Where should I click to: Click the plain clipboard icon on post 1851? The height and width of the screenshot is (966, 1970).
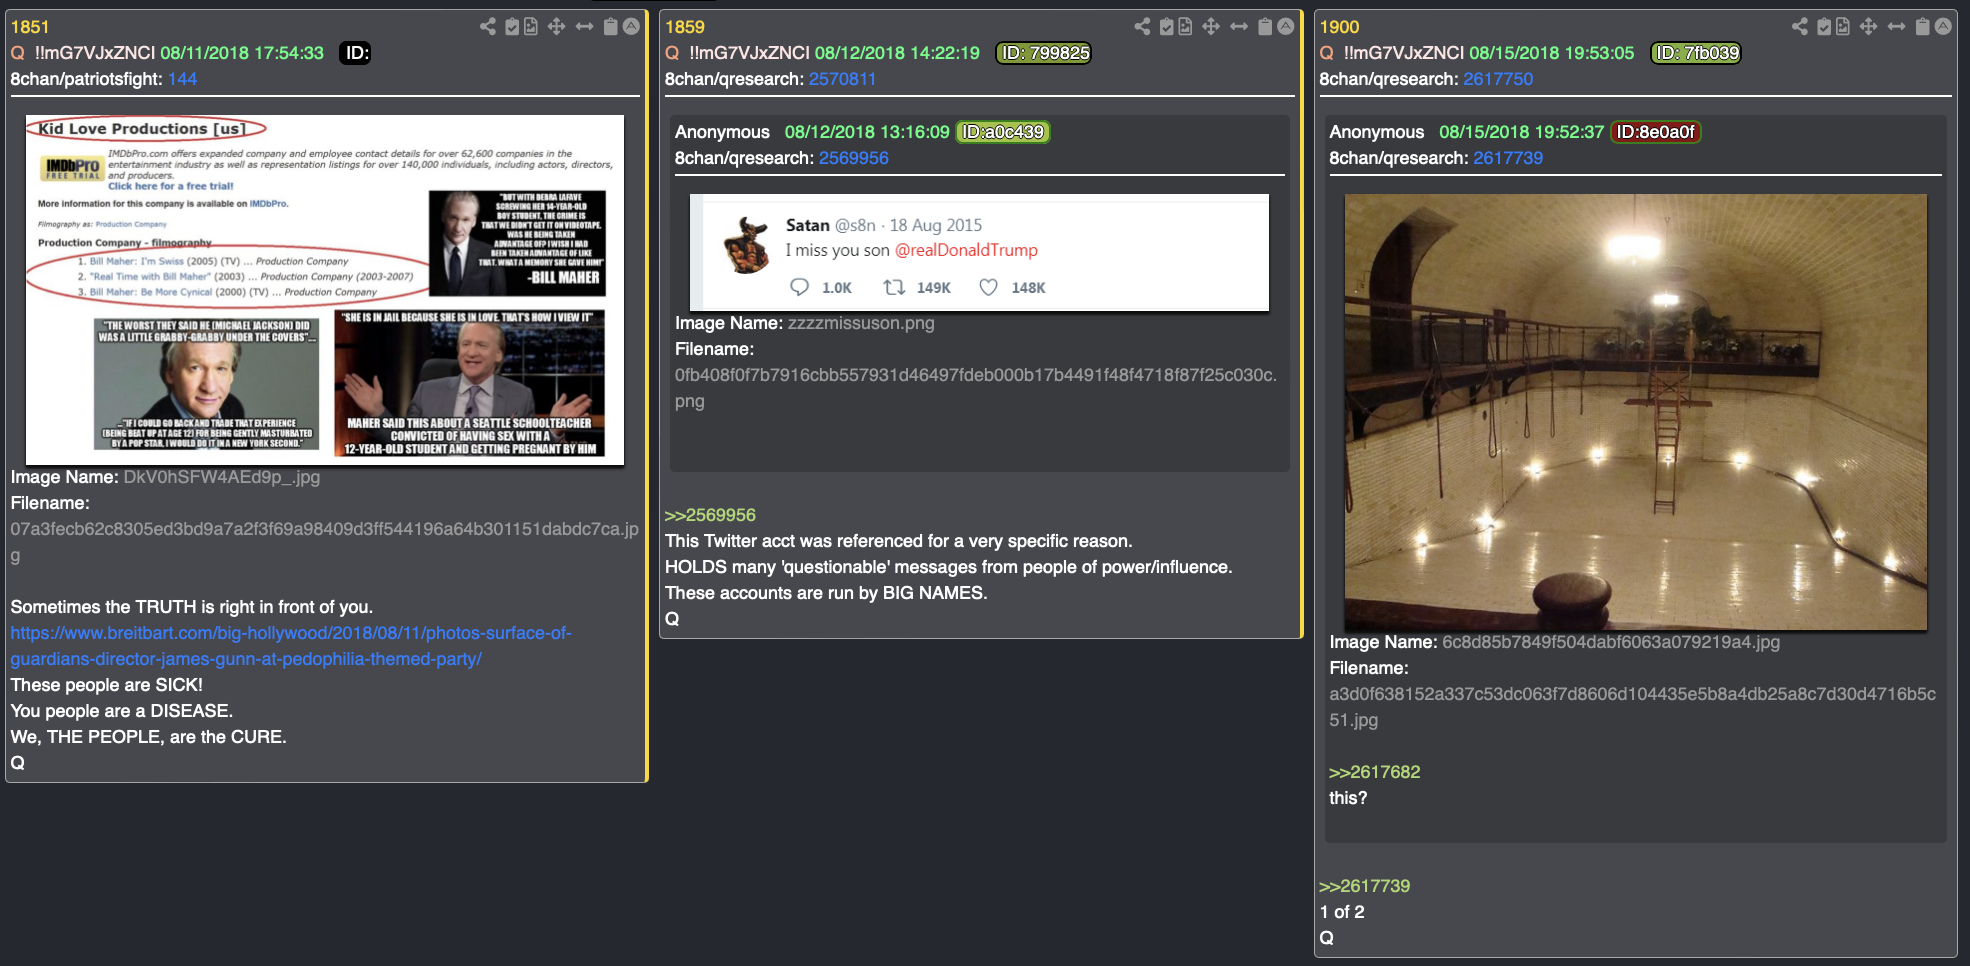(611, 26)
